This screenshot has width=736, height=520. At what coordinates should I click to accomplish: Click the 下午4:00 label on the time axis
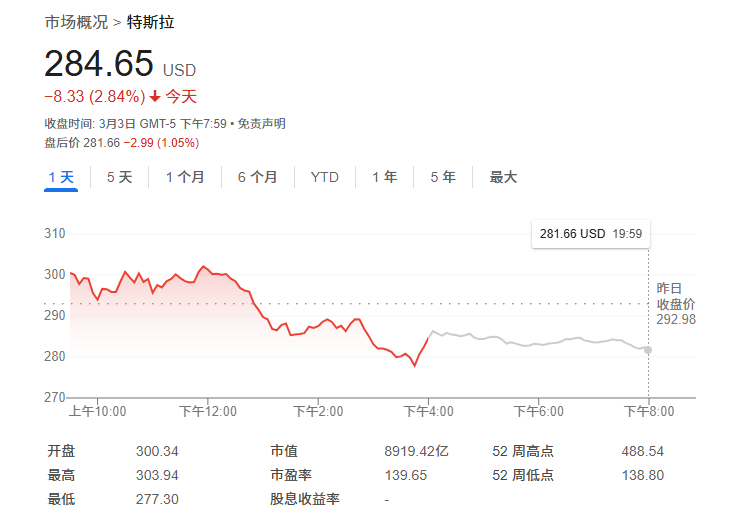coord(428,411)
